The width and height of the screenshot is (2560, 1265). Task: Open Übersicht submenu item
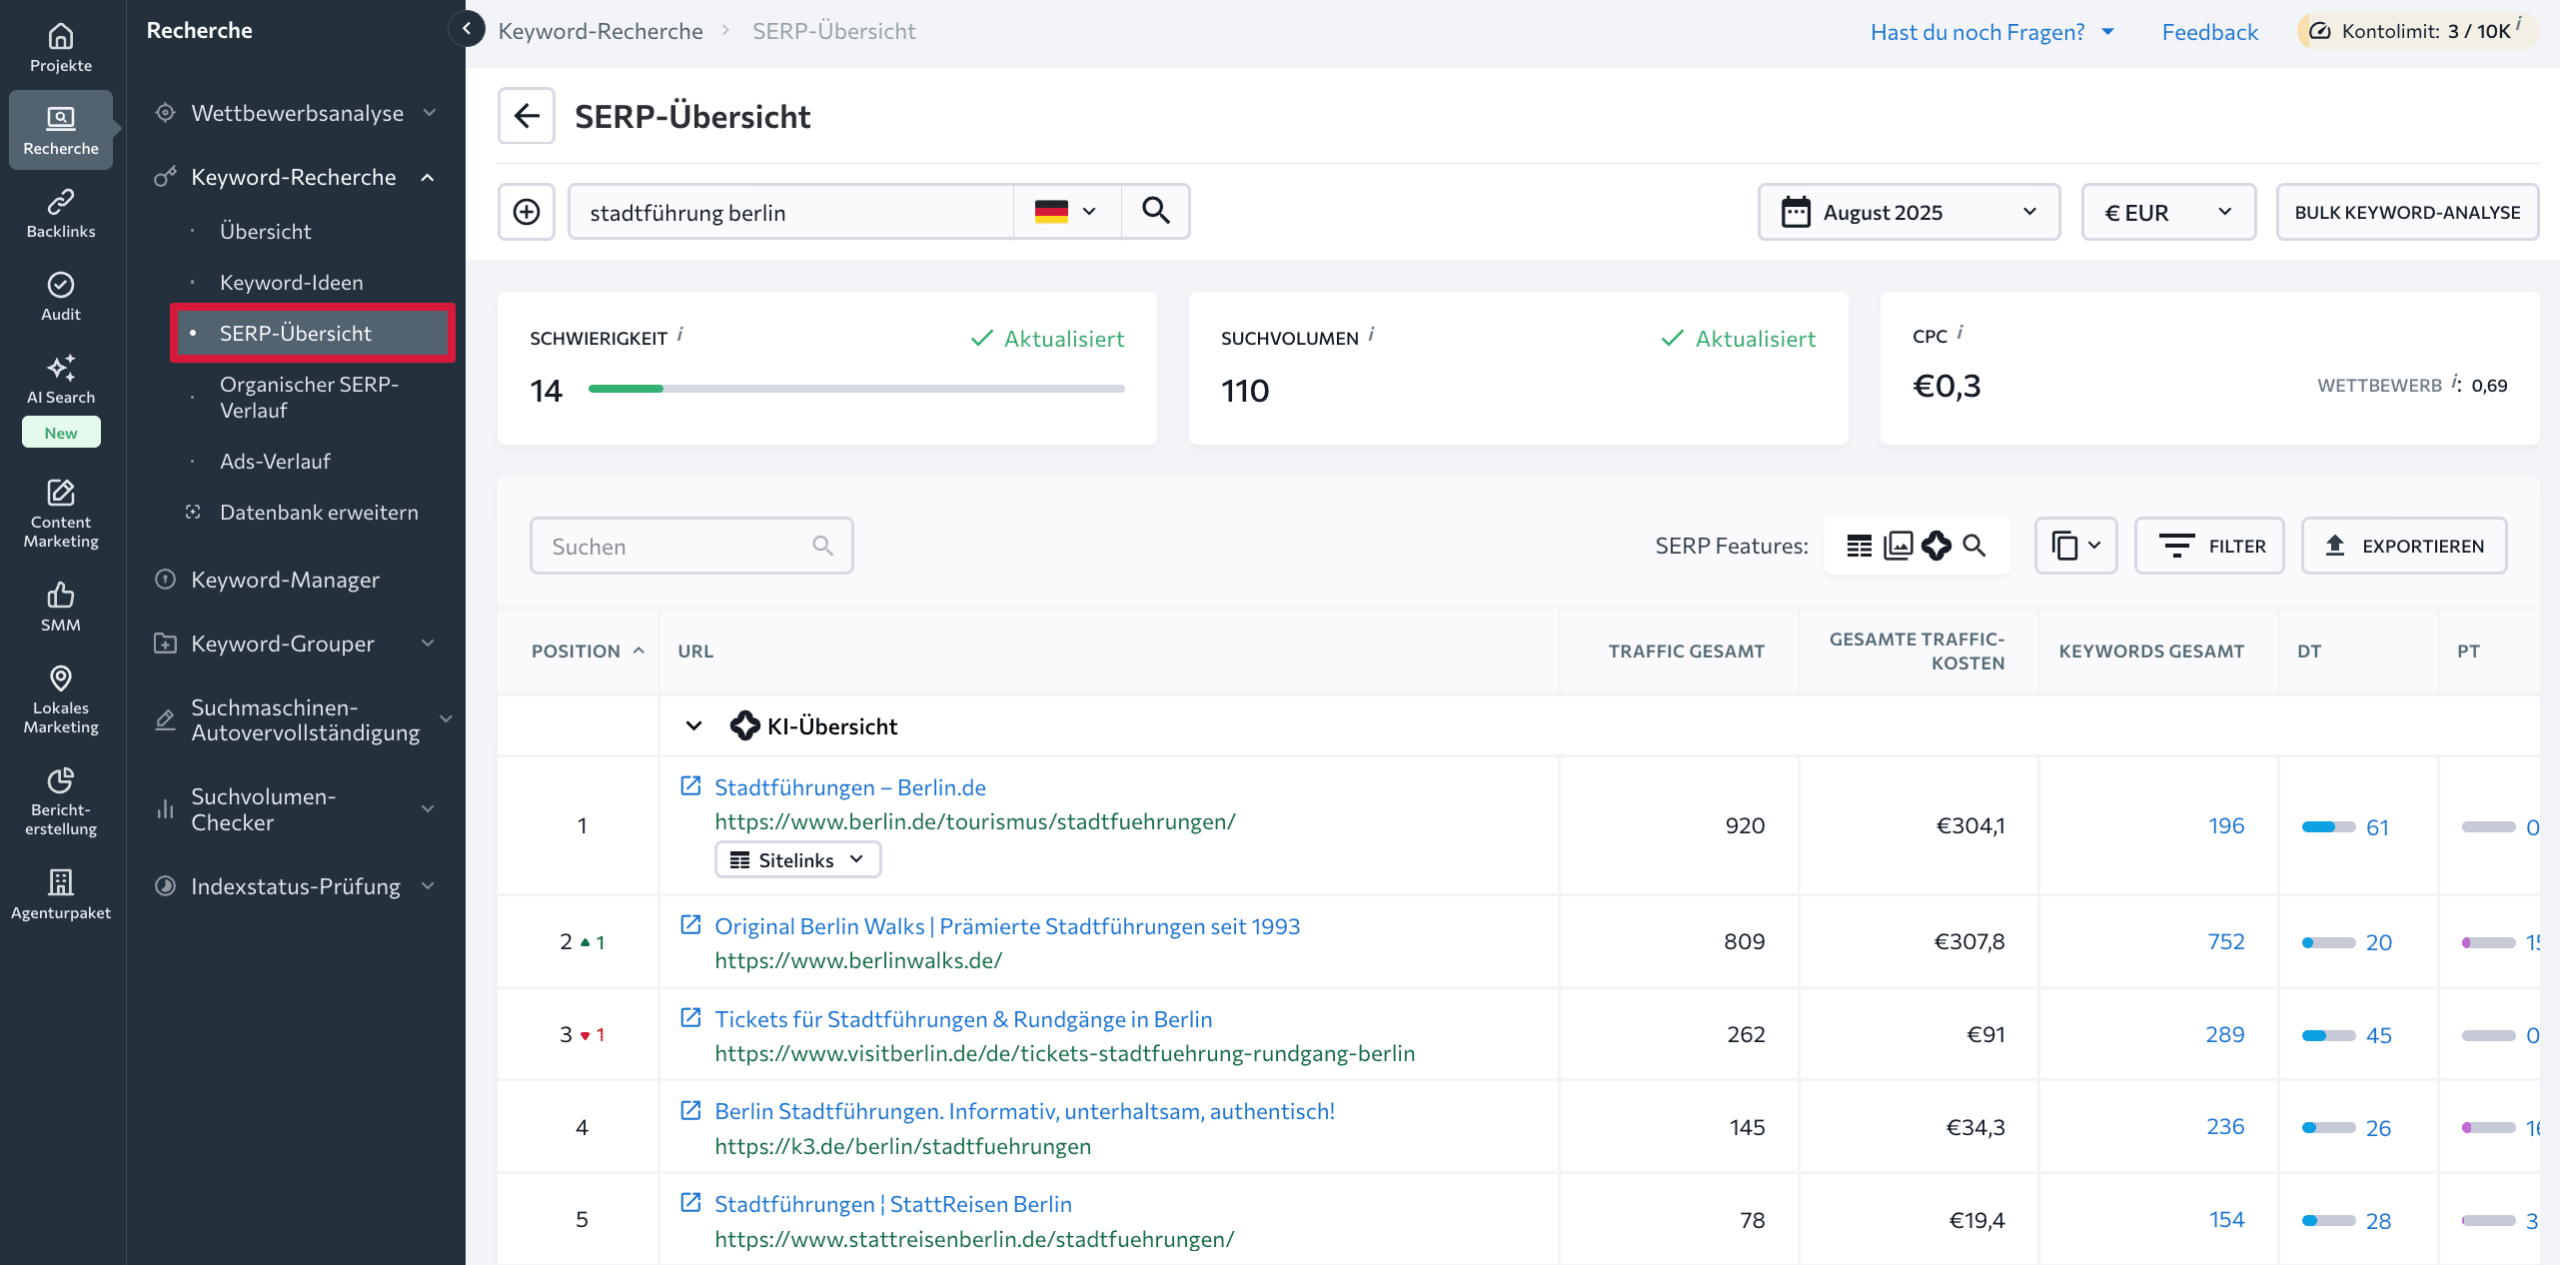(x=265, y=231)
